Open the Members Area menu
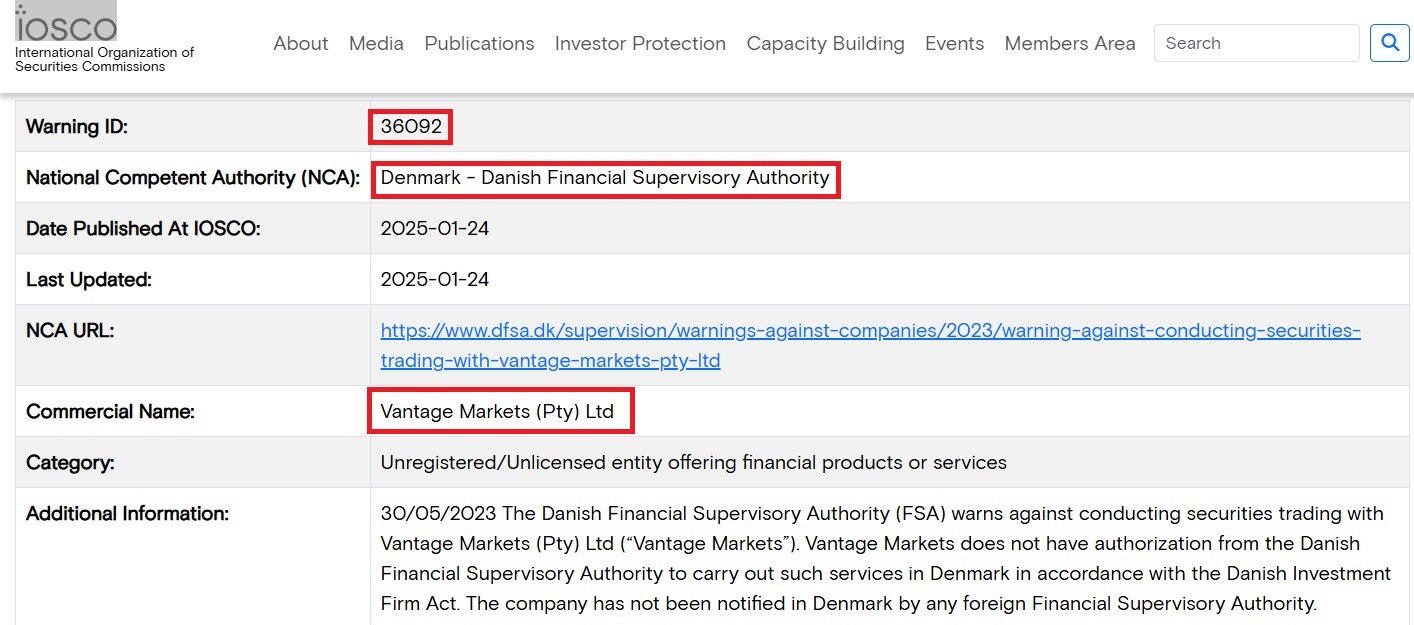 1069,43
